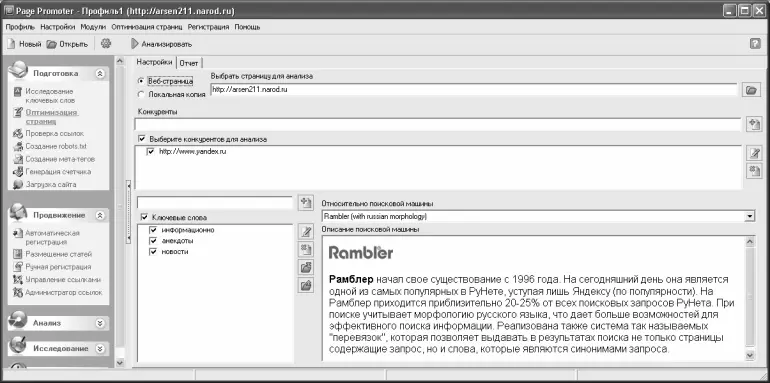Click Управление ссылками sidebar icon

[x=18, y=280]
